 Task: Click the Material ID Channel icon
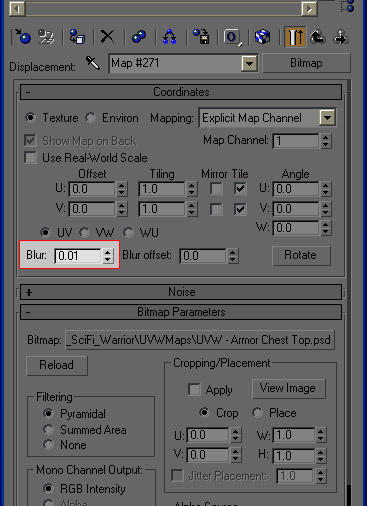232,37
